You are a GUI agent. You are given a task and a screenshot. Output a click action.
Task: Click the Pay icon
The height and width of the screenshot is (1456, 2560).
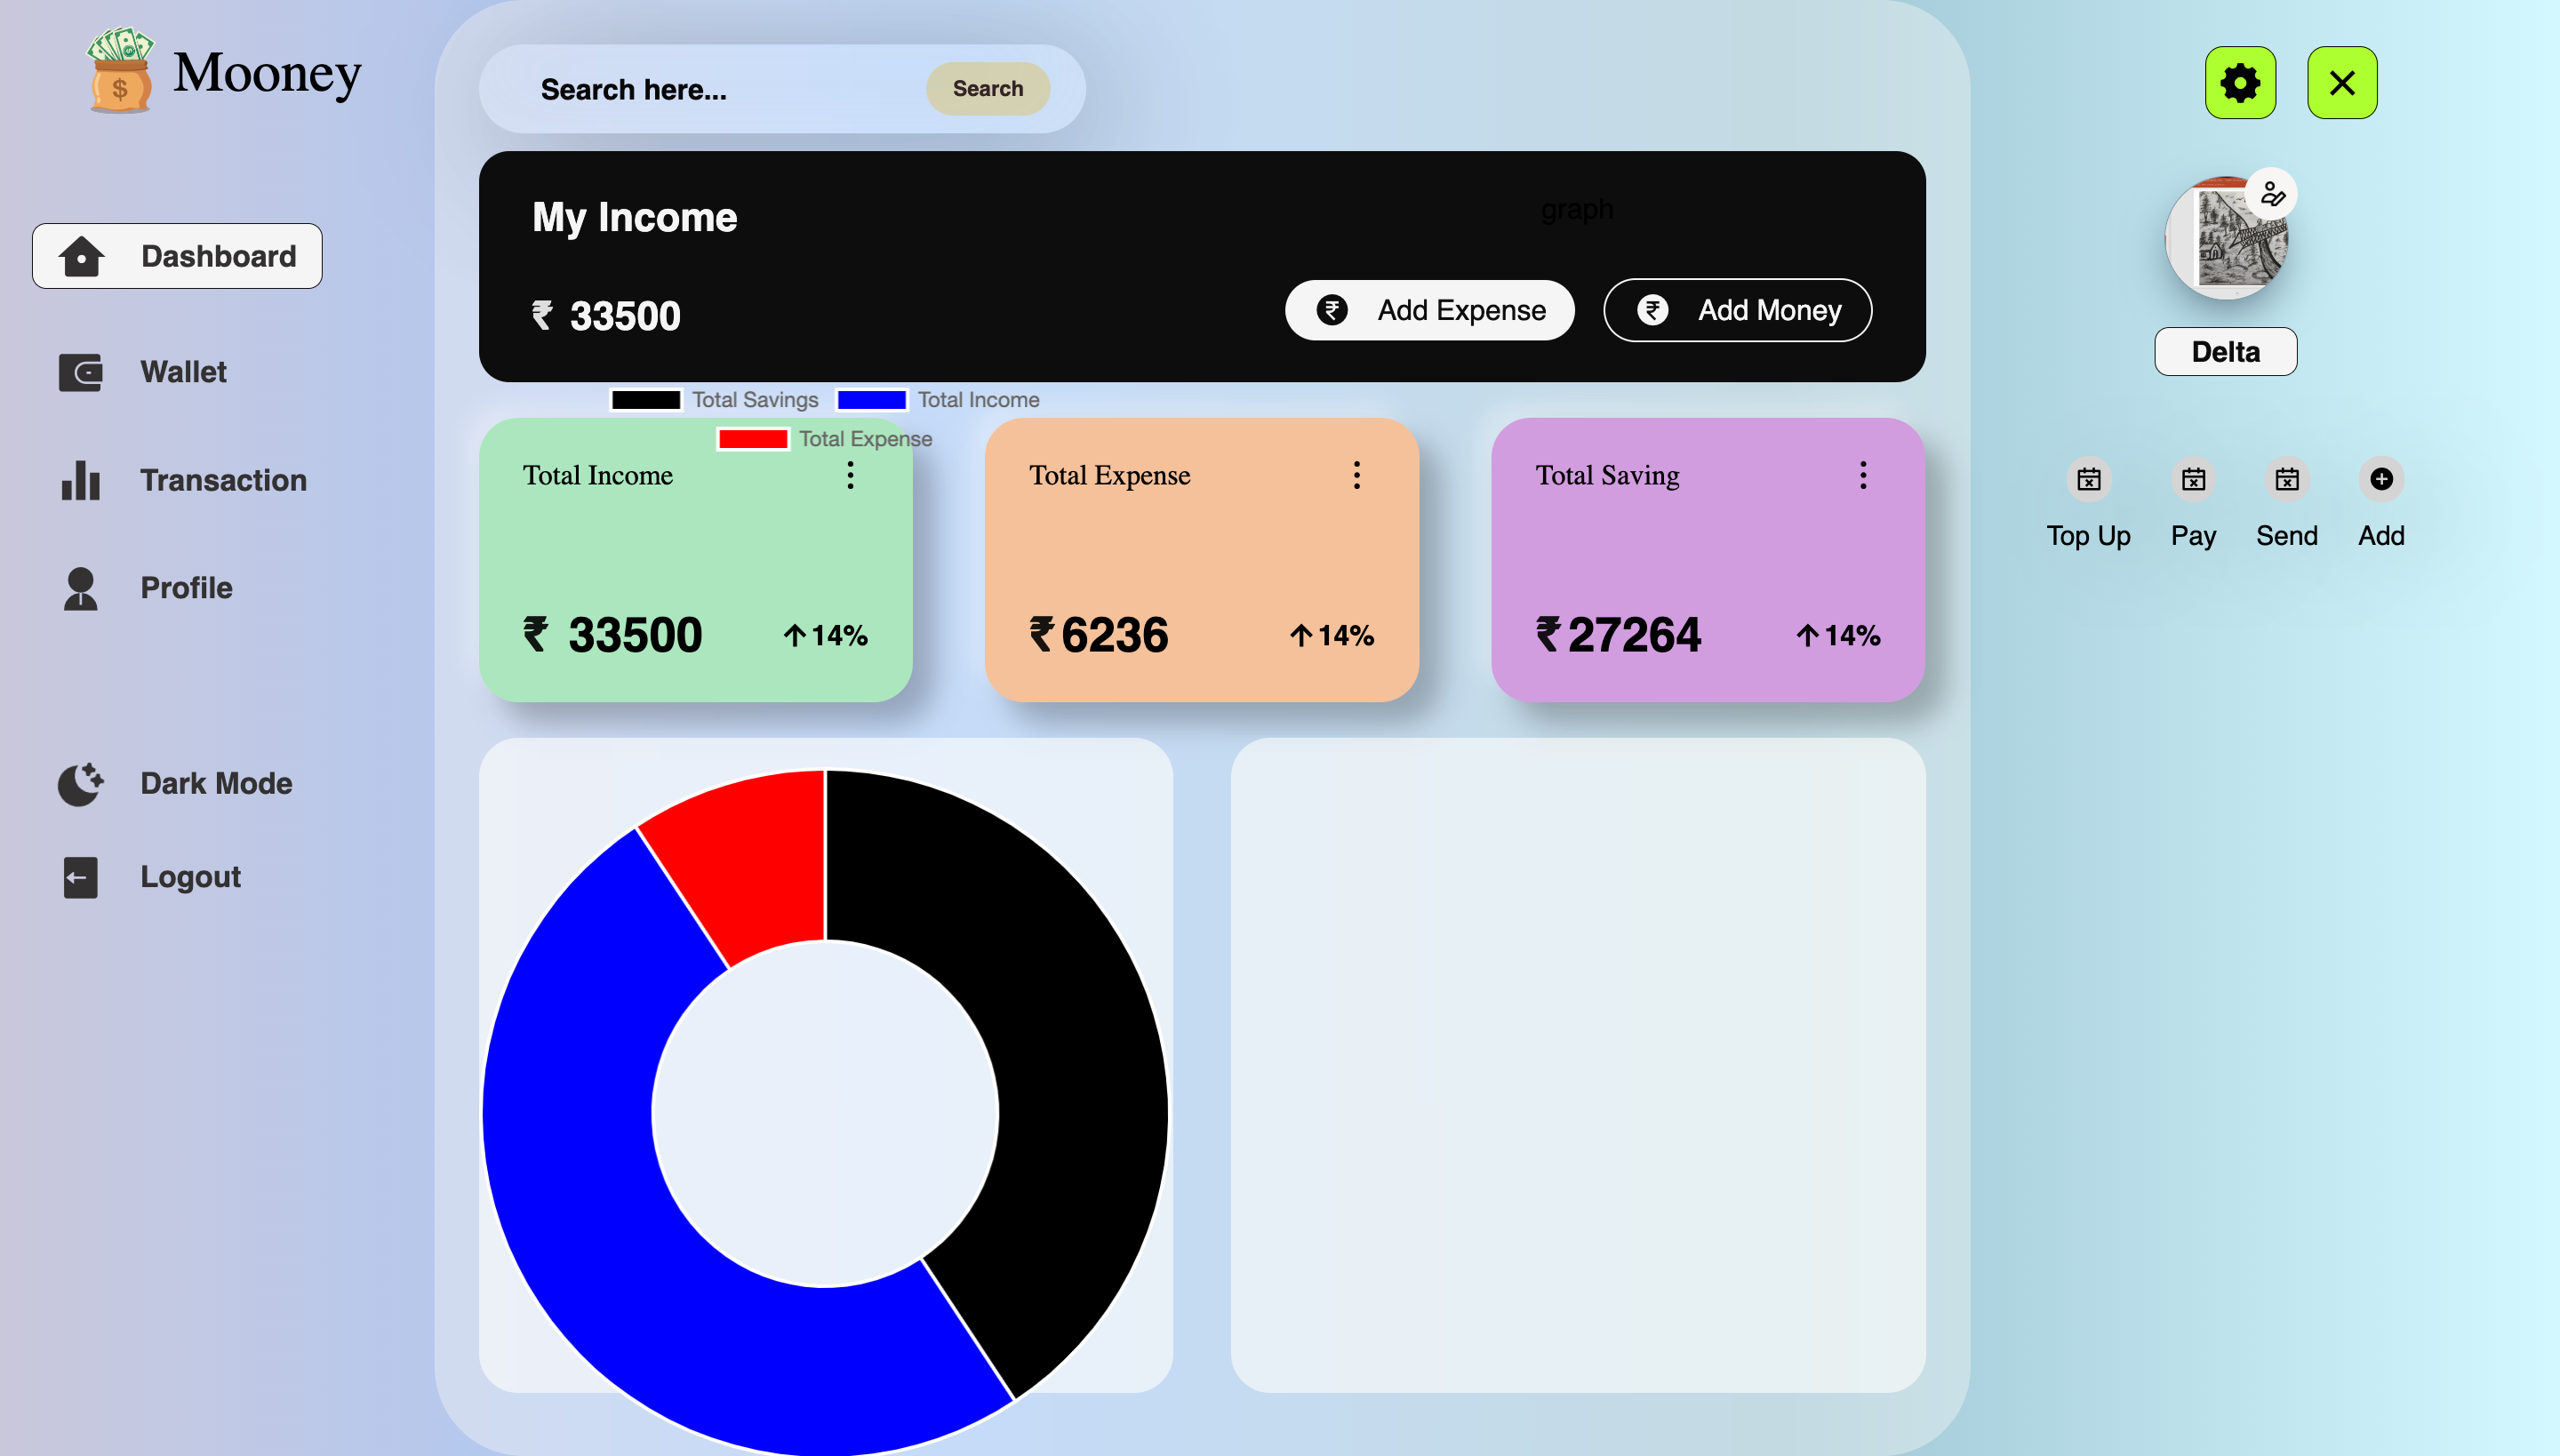tap(2193, 479)
